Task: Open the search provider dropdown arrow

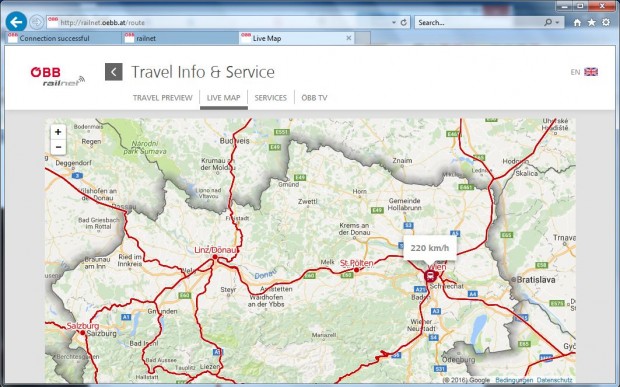Action: pyautogui.click(x=557, y=23)
